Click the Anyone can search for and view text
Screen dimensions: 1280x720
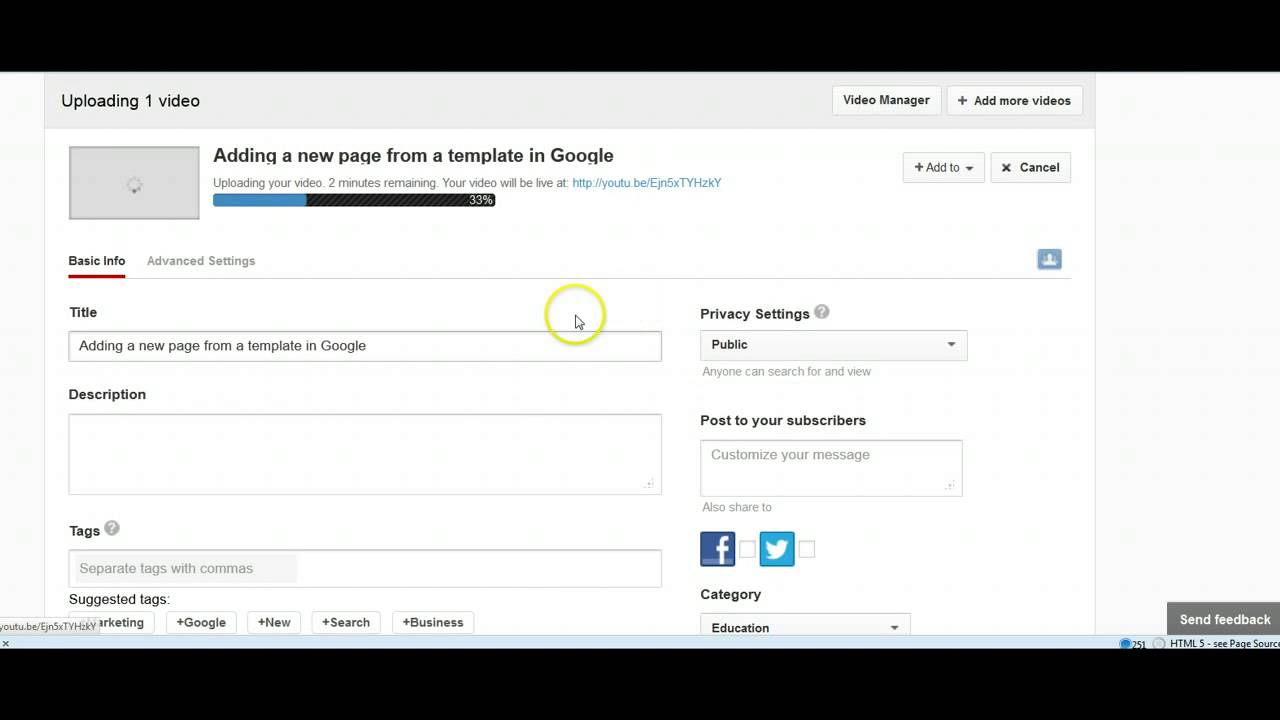coord(786,371)
